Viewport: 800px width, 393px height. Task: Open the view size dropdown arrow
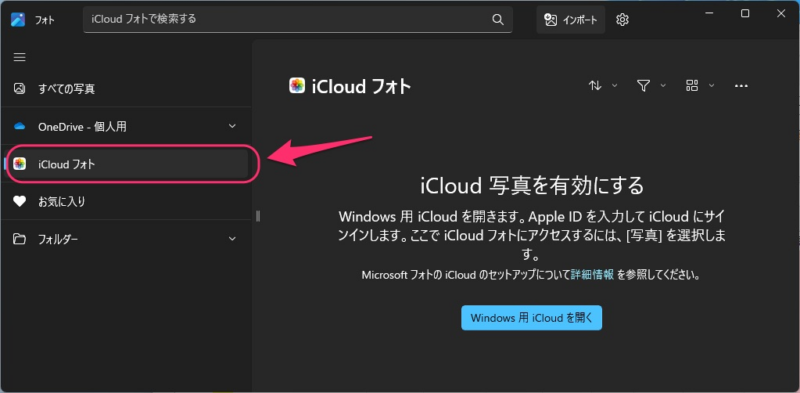(711, 86)
